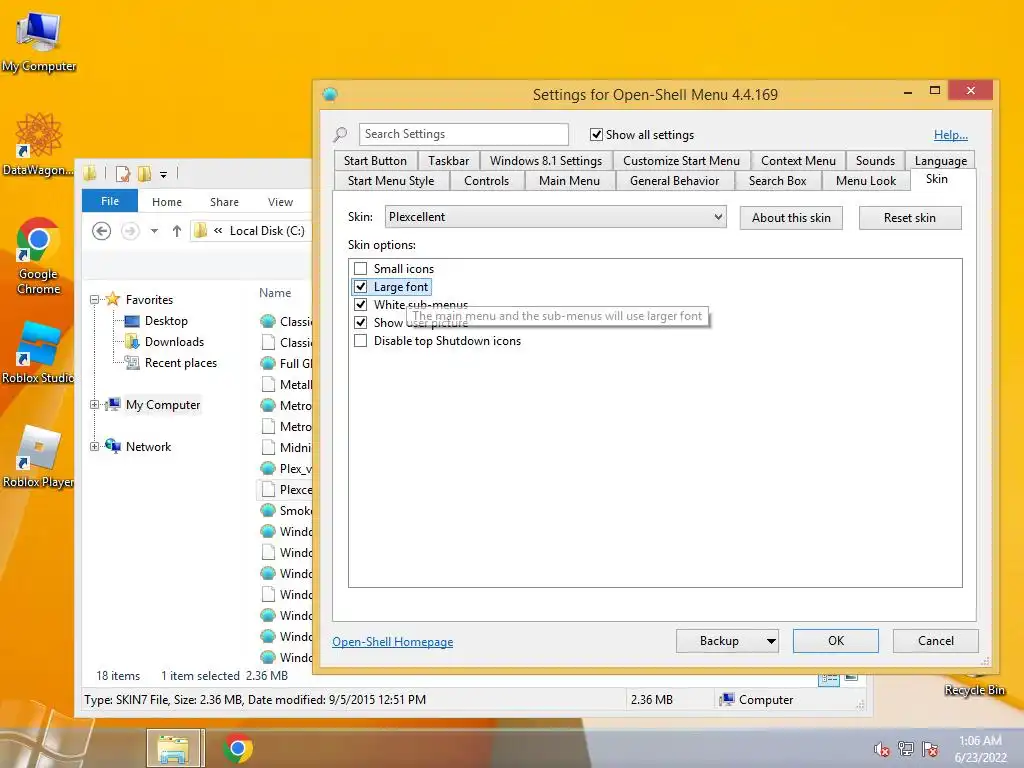Uncheck Show all settings
Screen dimensions: 1024x768
[x=596, y=135]
